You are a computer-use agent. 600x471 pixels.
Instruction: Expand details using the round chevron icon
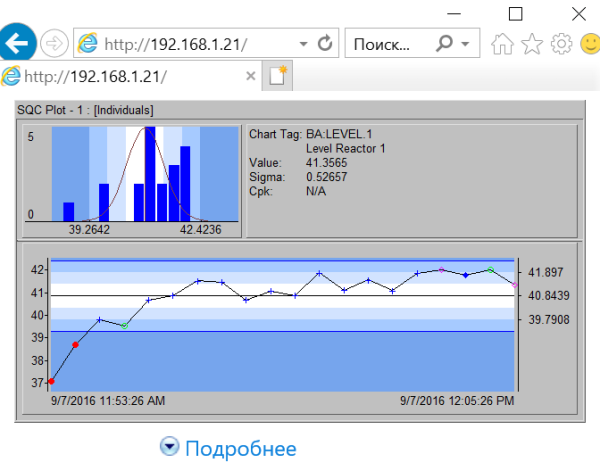pos(169,448)
